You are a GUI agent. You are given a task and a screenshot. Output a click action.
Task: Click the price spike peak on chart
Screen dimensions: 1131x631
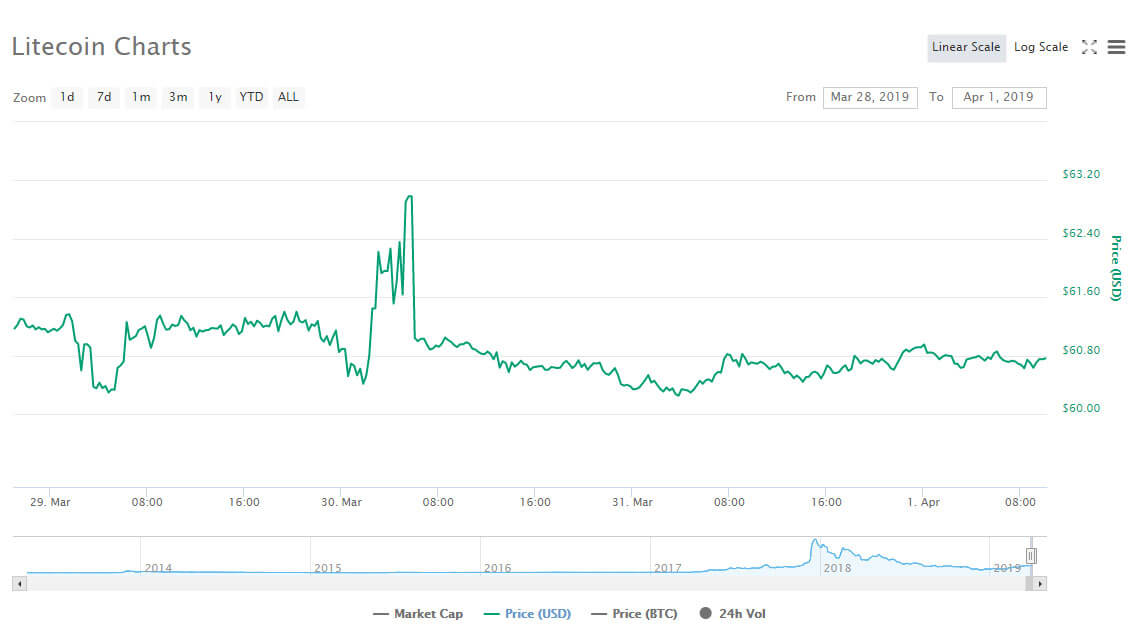(410, 196)
